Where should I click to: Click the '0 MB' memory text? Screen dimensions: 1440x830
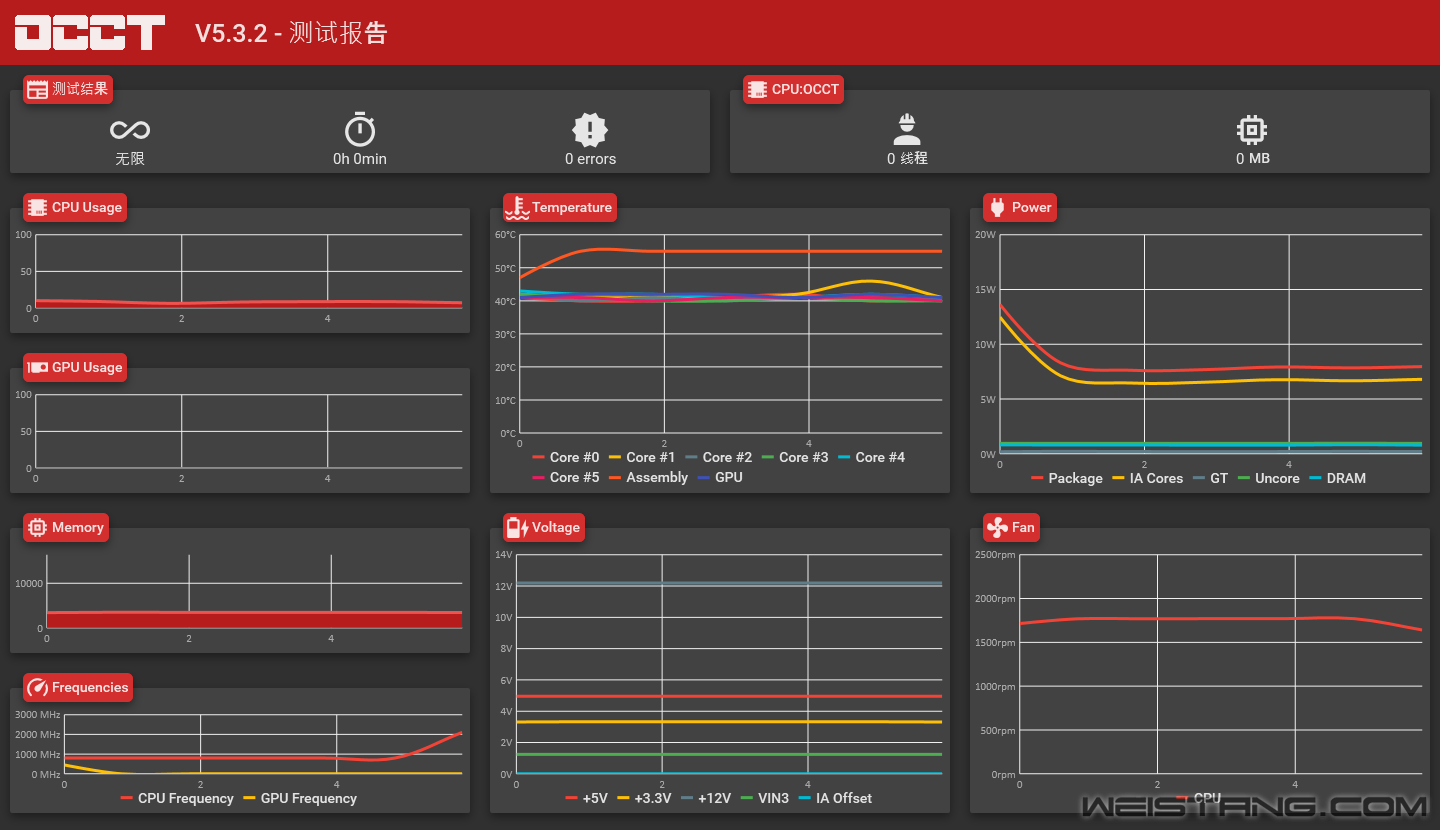pyautogui.click(x=1252, y=159)
